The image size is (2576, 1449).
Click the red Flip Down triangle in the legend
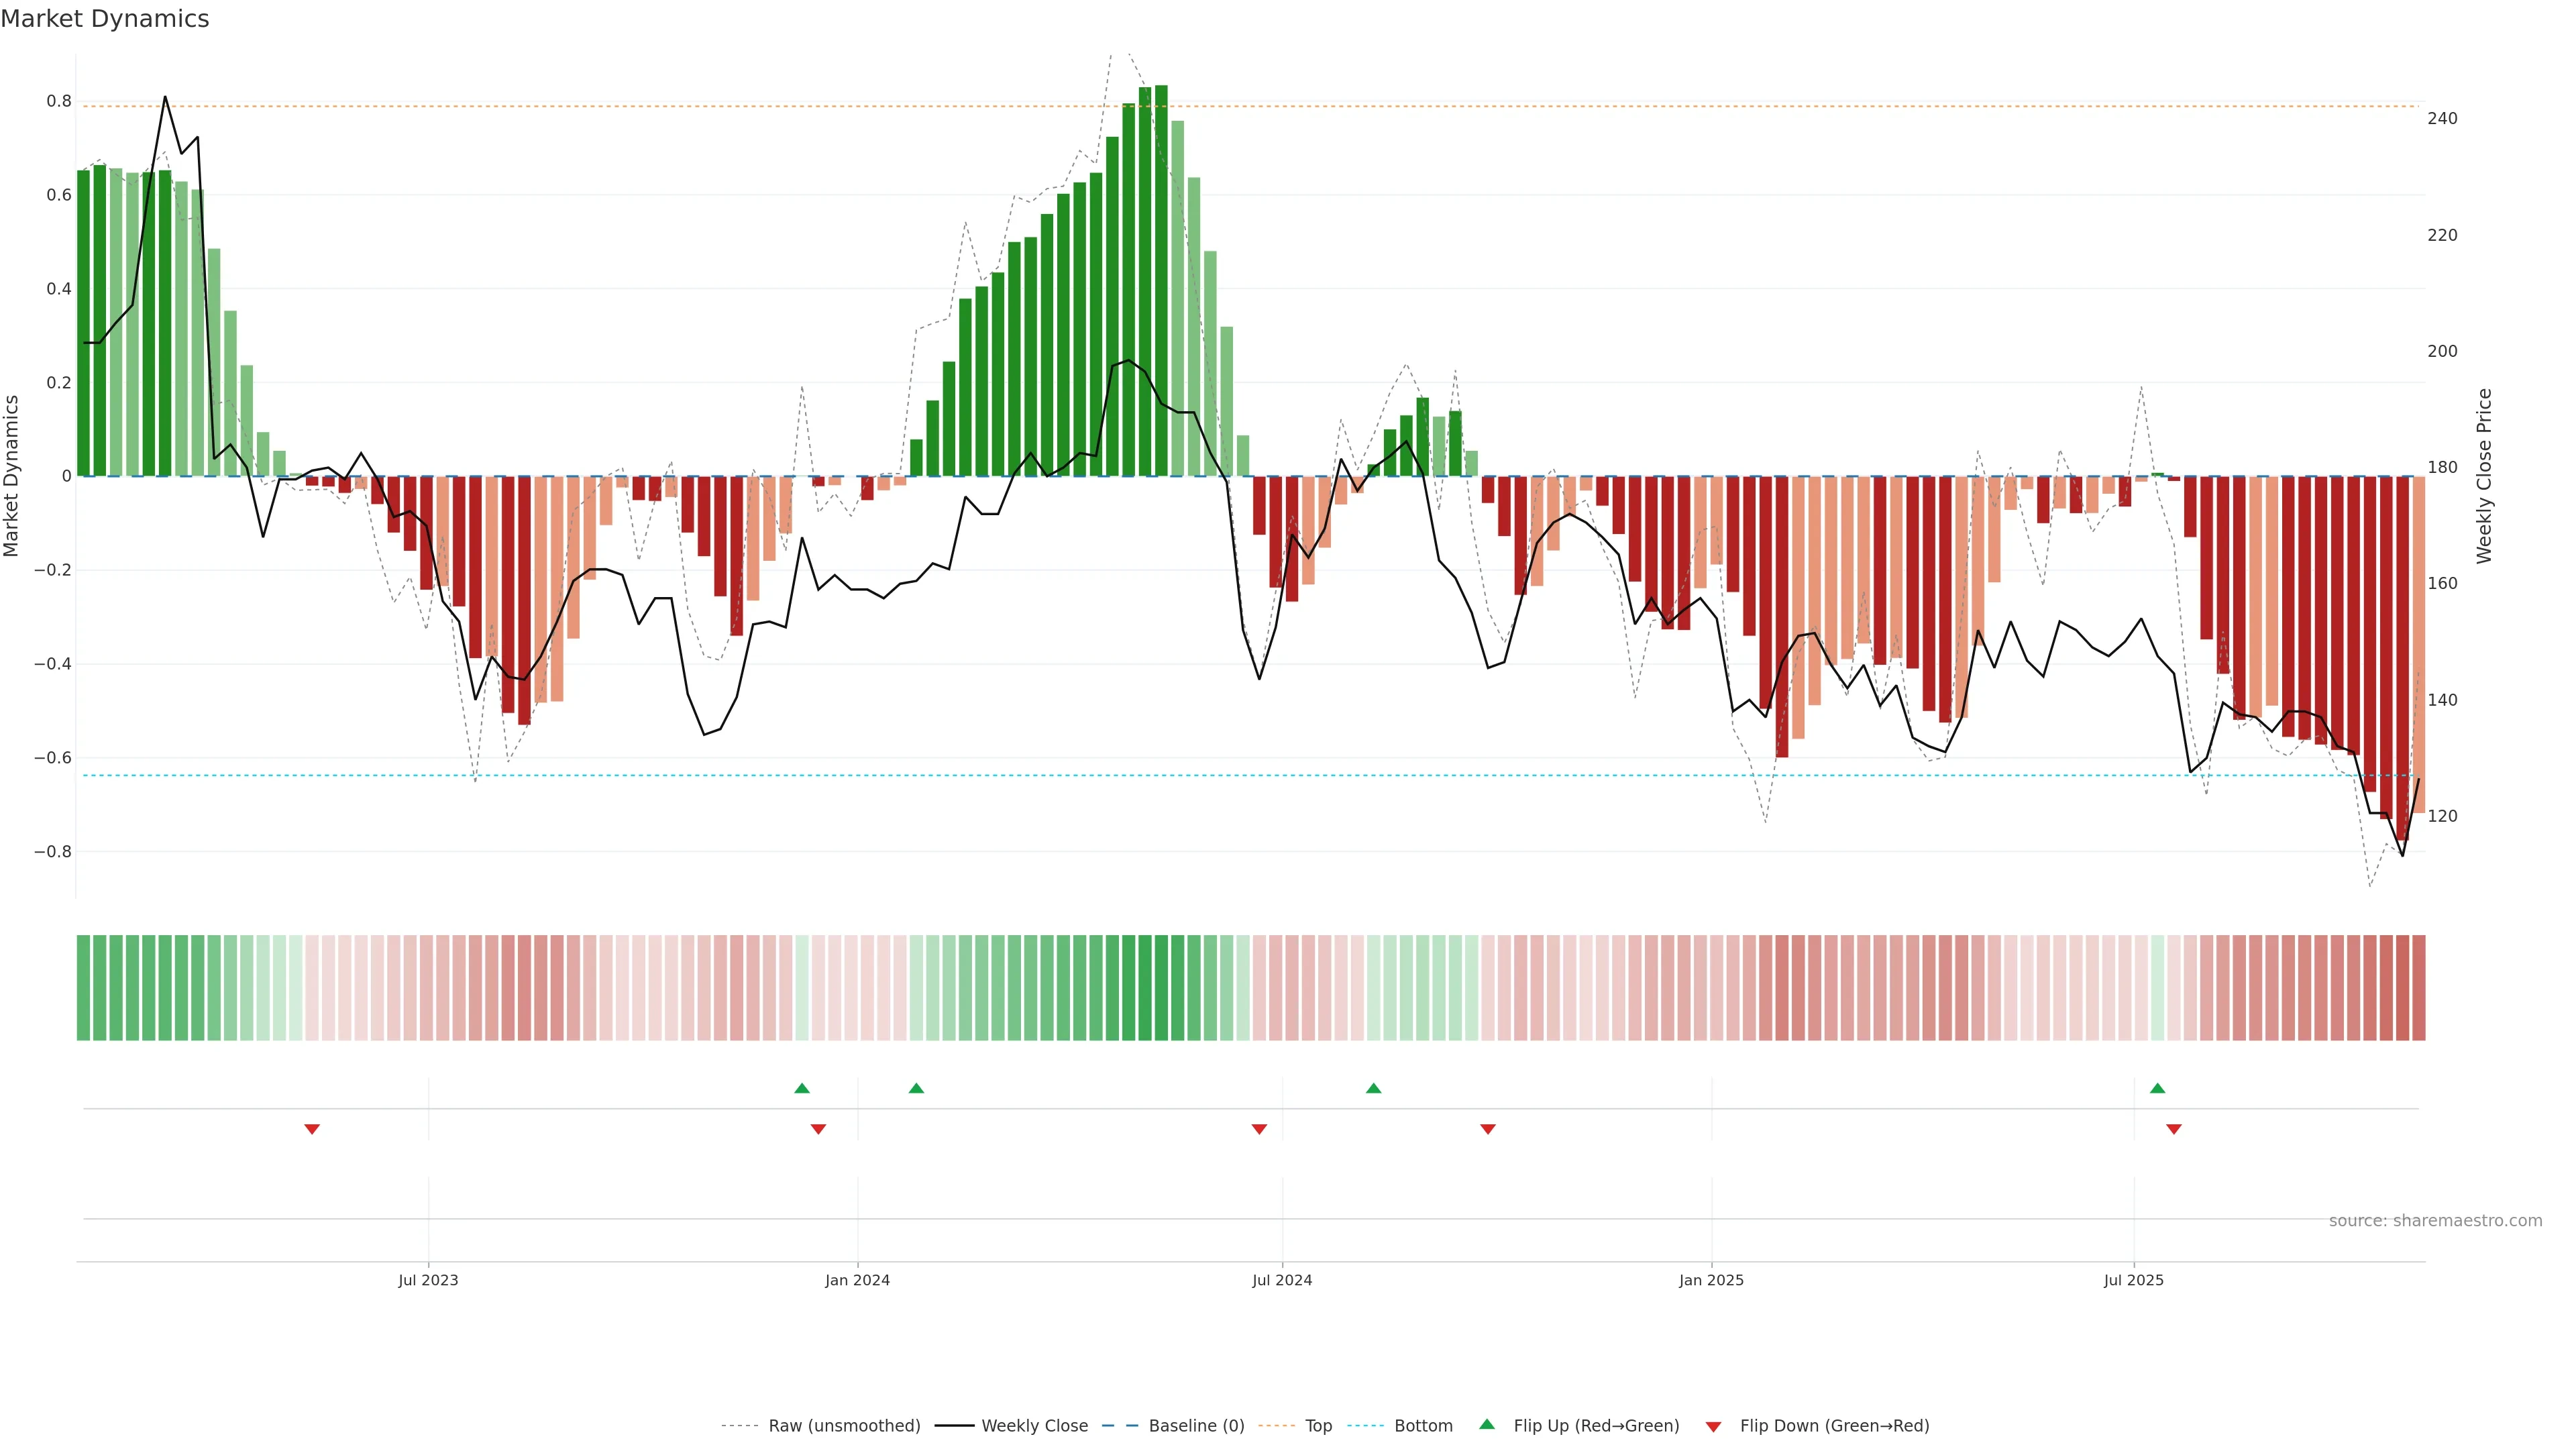pyautogui.click(x=1713, y=1426)
